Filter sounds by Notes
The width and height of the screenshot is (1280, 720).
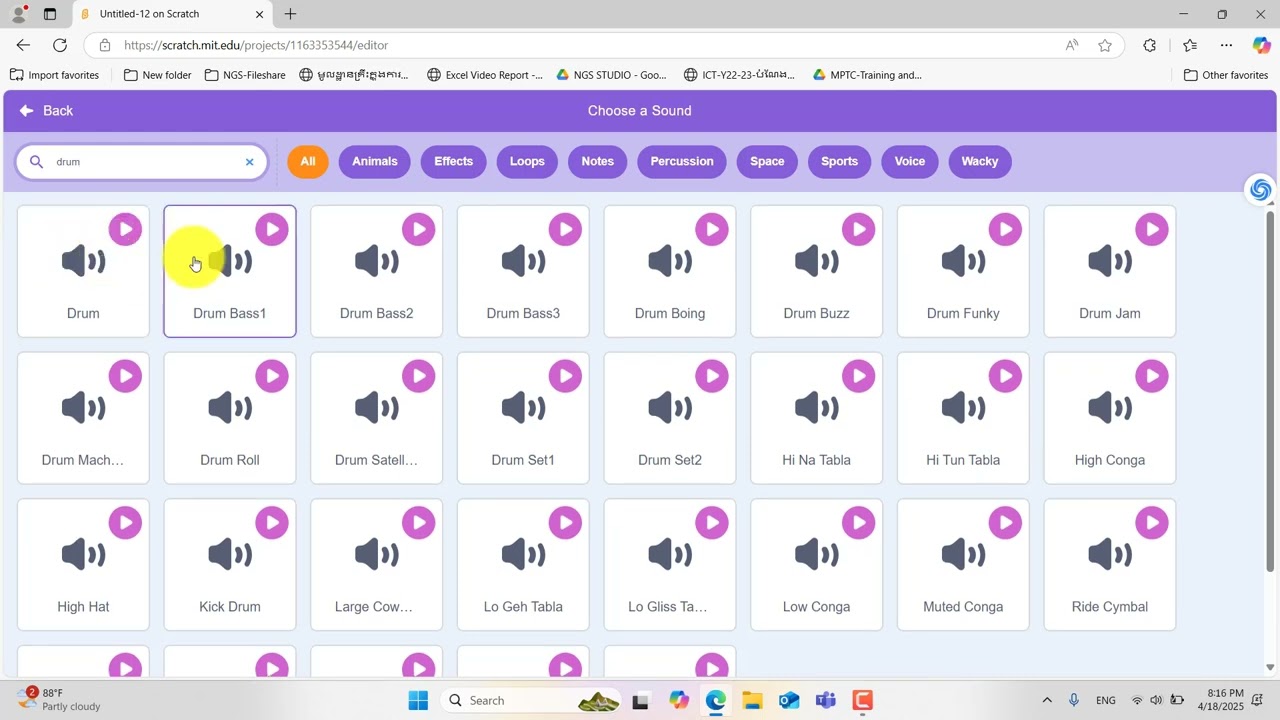[x=598, y=161]
